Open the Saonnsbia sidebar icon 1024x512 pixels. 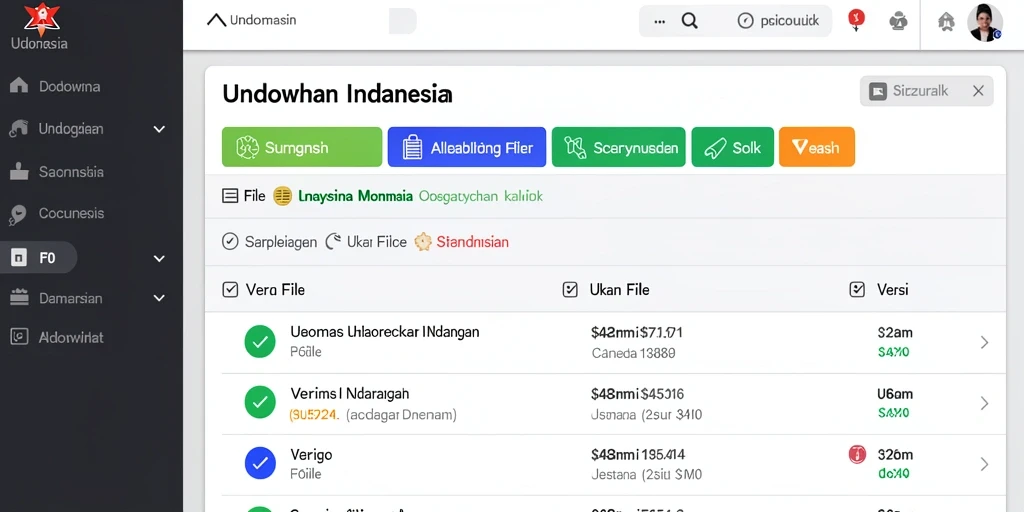(19, 172)
